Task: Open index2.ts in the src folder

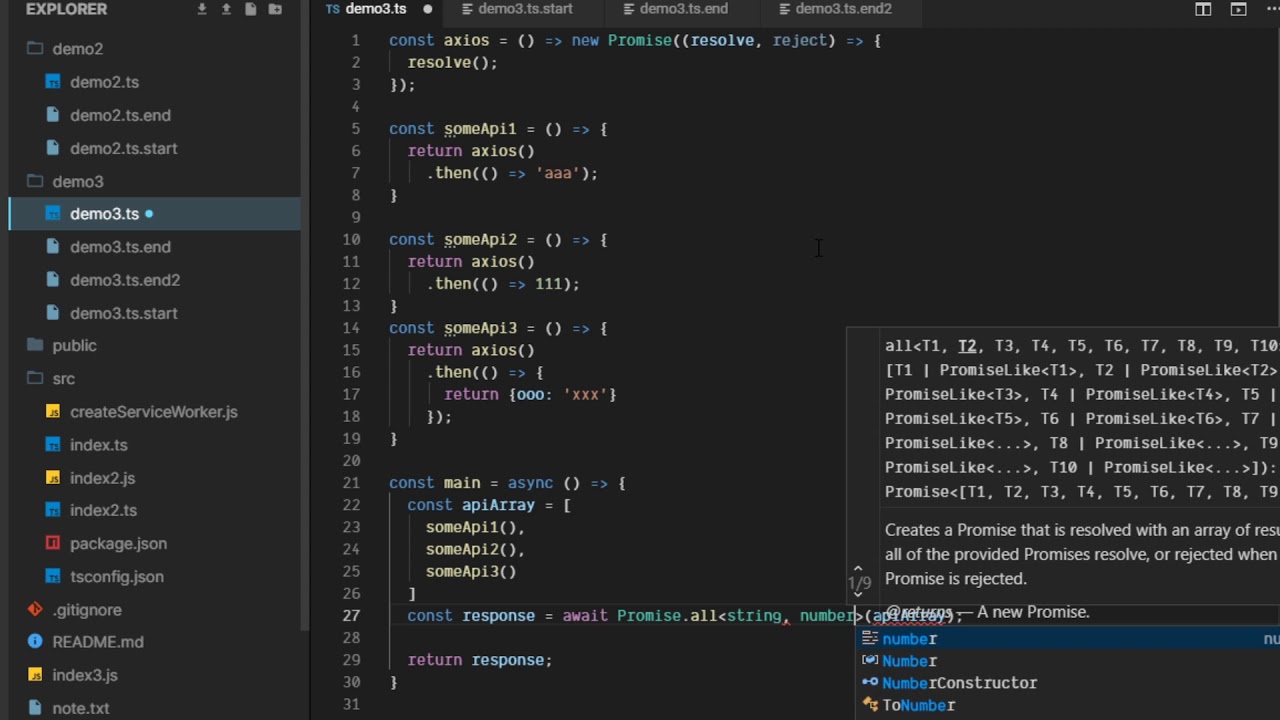Action: (103, 511)
